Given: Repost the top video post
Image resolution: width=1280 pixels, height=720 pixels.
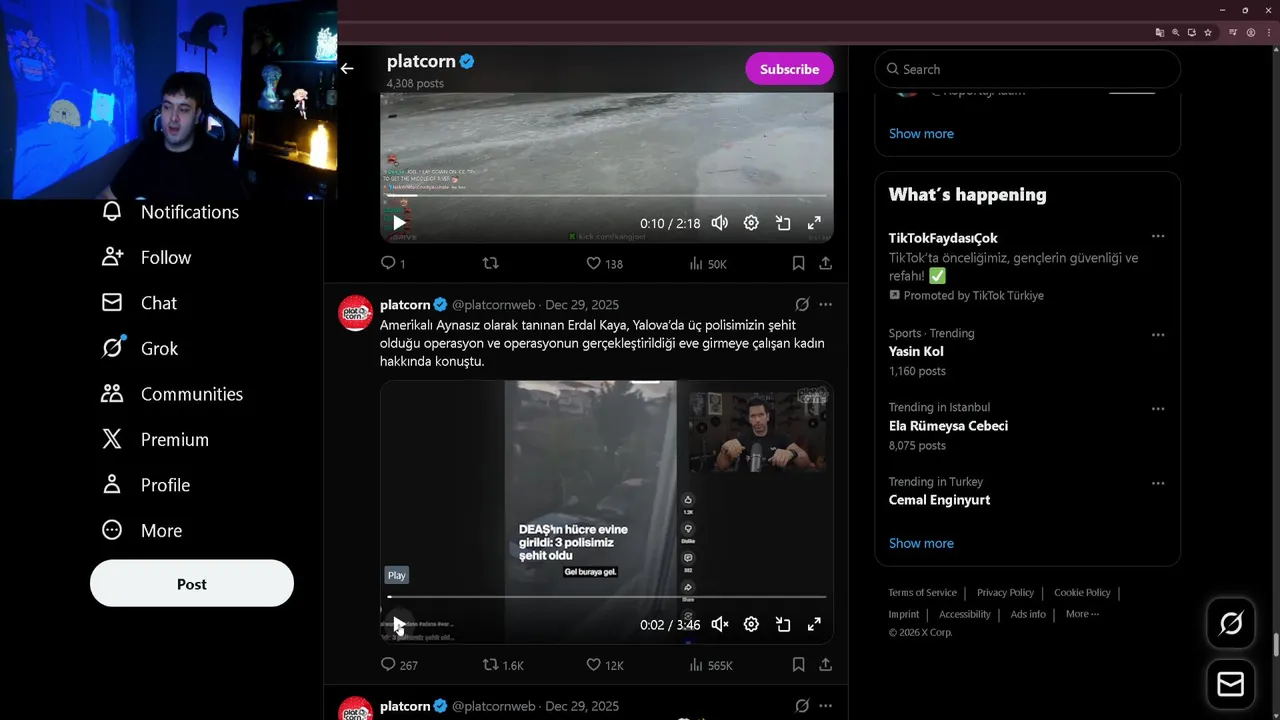Looking at the screenshot, I should pos(490,263).
